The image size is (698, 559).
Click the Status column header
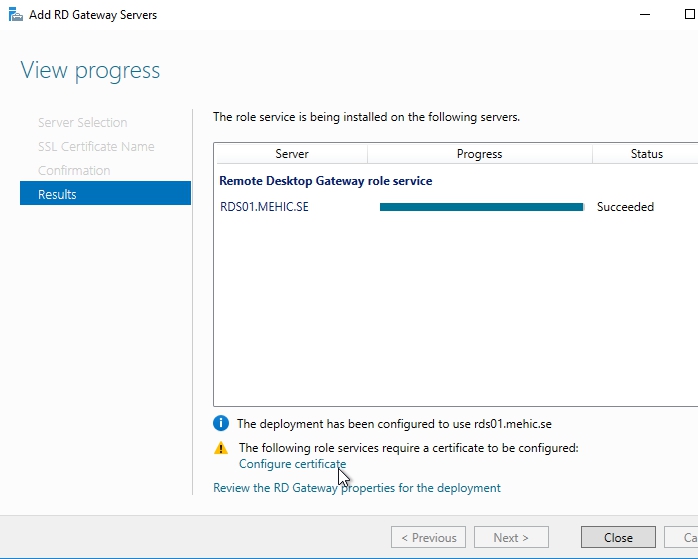646,154
